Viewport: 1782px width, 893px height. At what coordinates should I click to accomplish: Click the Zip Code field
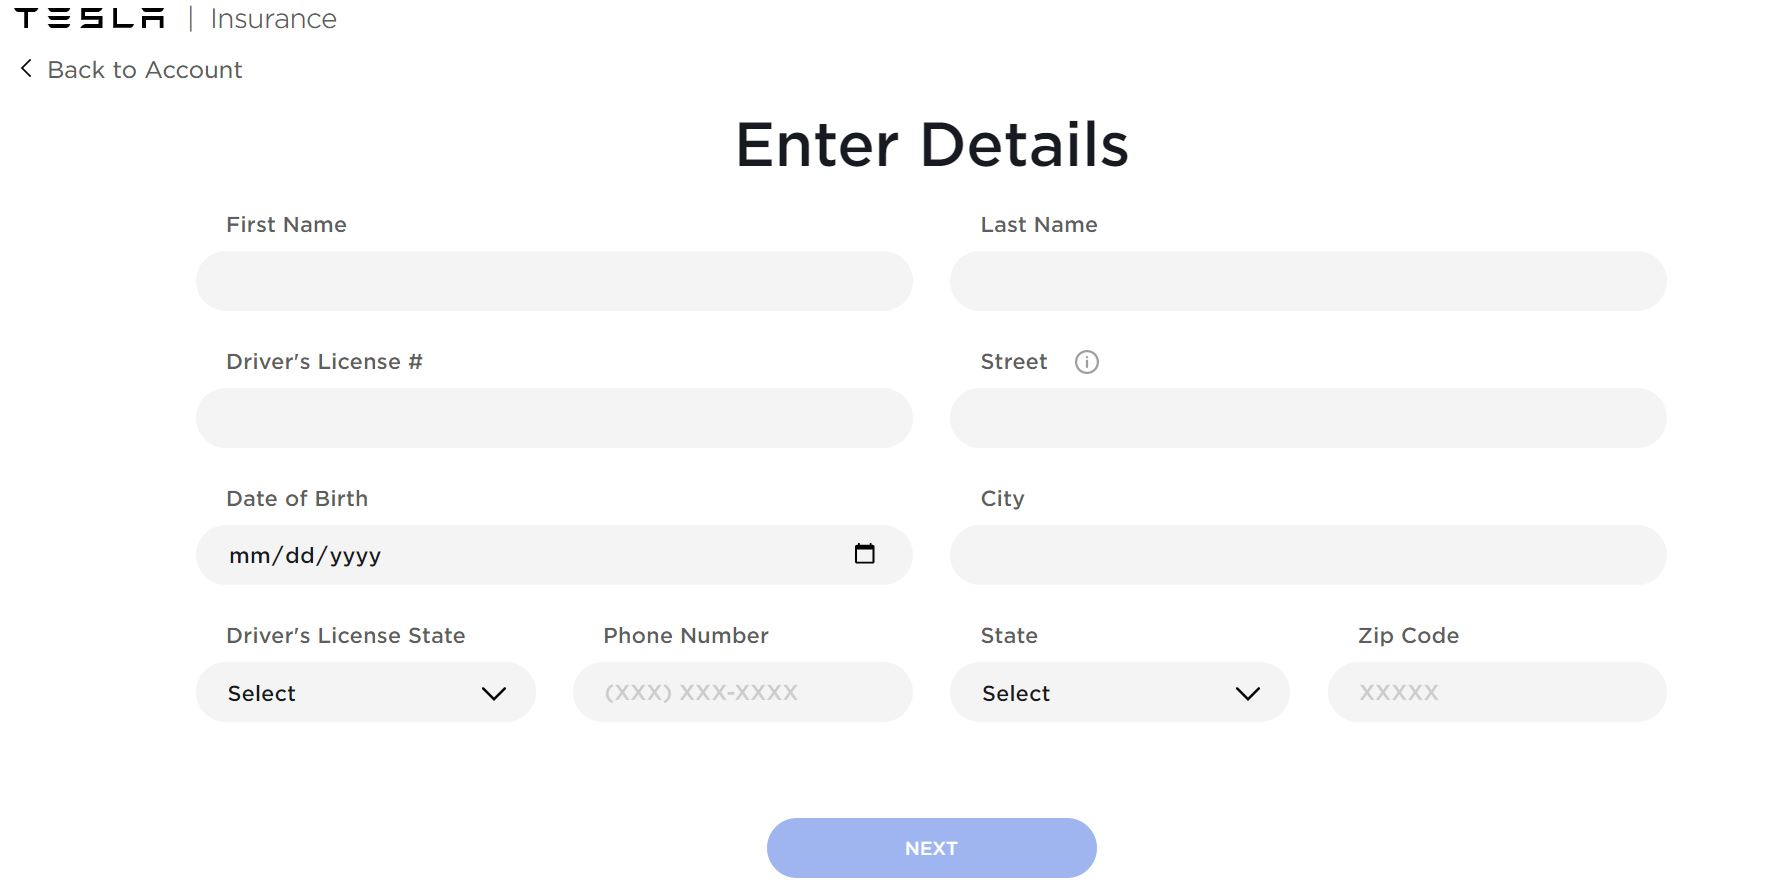(x=1497, y=692)
